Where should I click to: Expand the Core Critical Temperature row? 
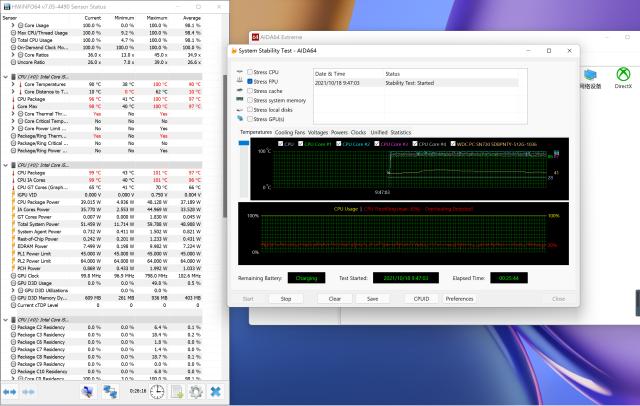[x=13, y=121]
